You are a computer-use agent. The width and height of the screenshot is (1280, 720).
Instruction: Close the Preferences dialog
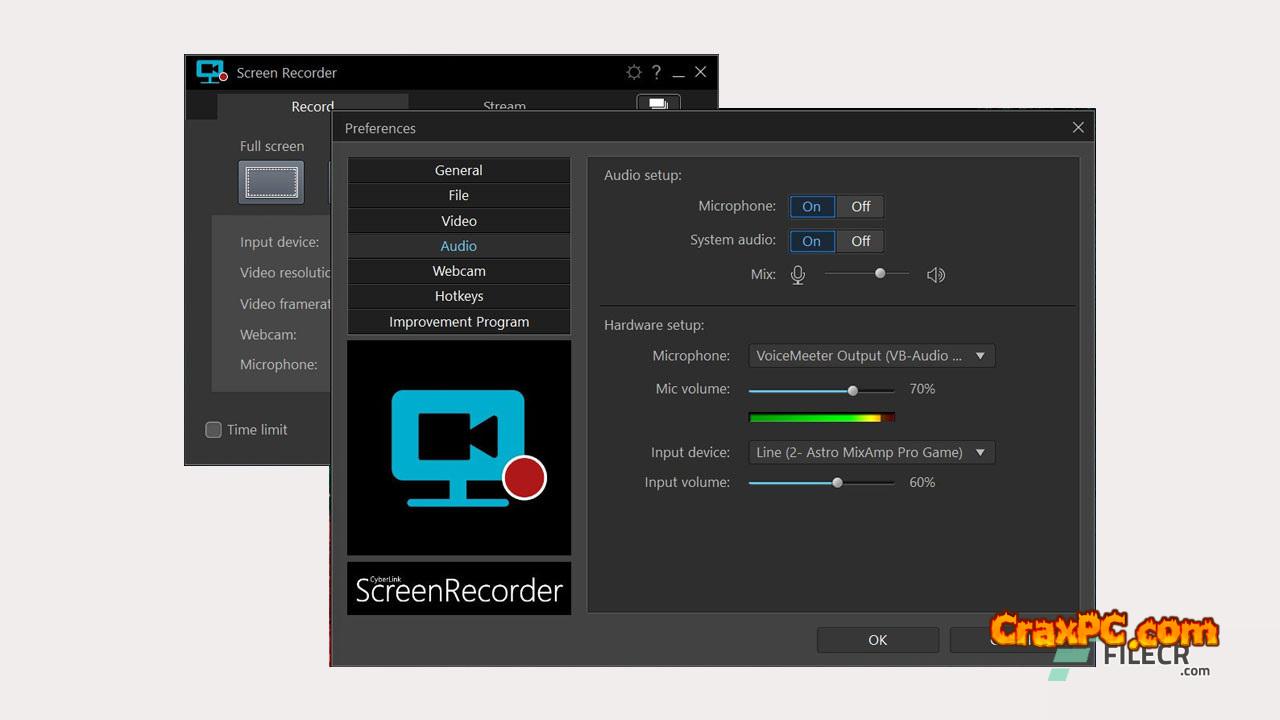[1077, 127]
